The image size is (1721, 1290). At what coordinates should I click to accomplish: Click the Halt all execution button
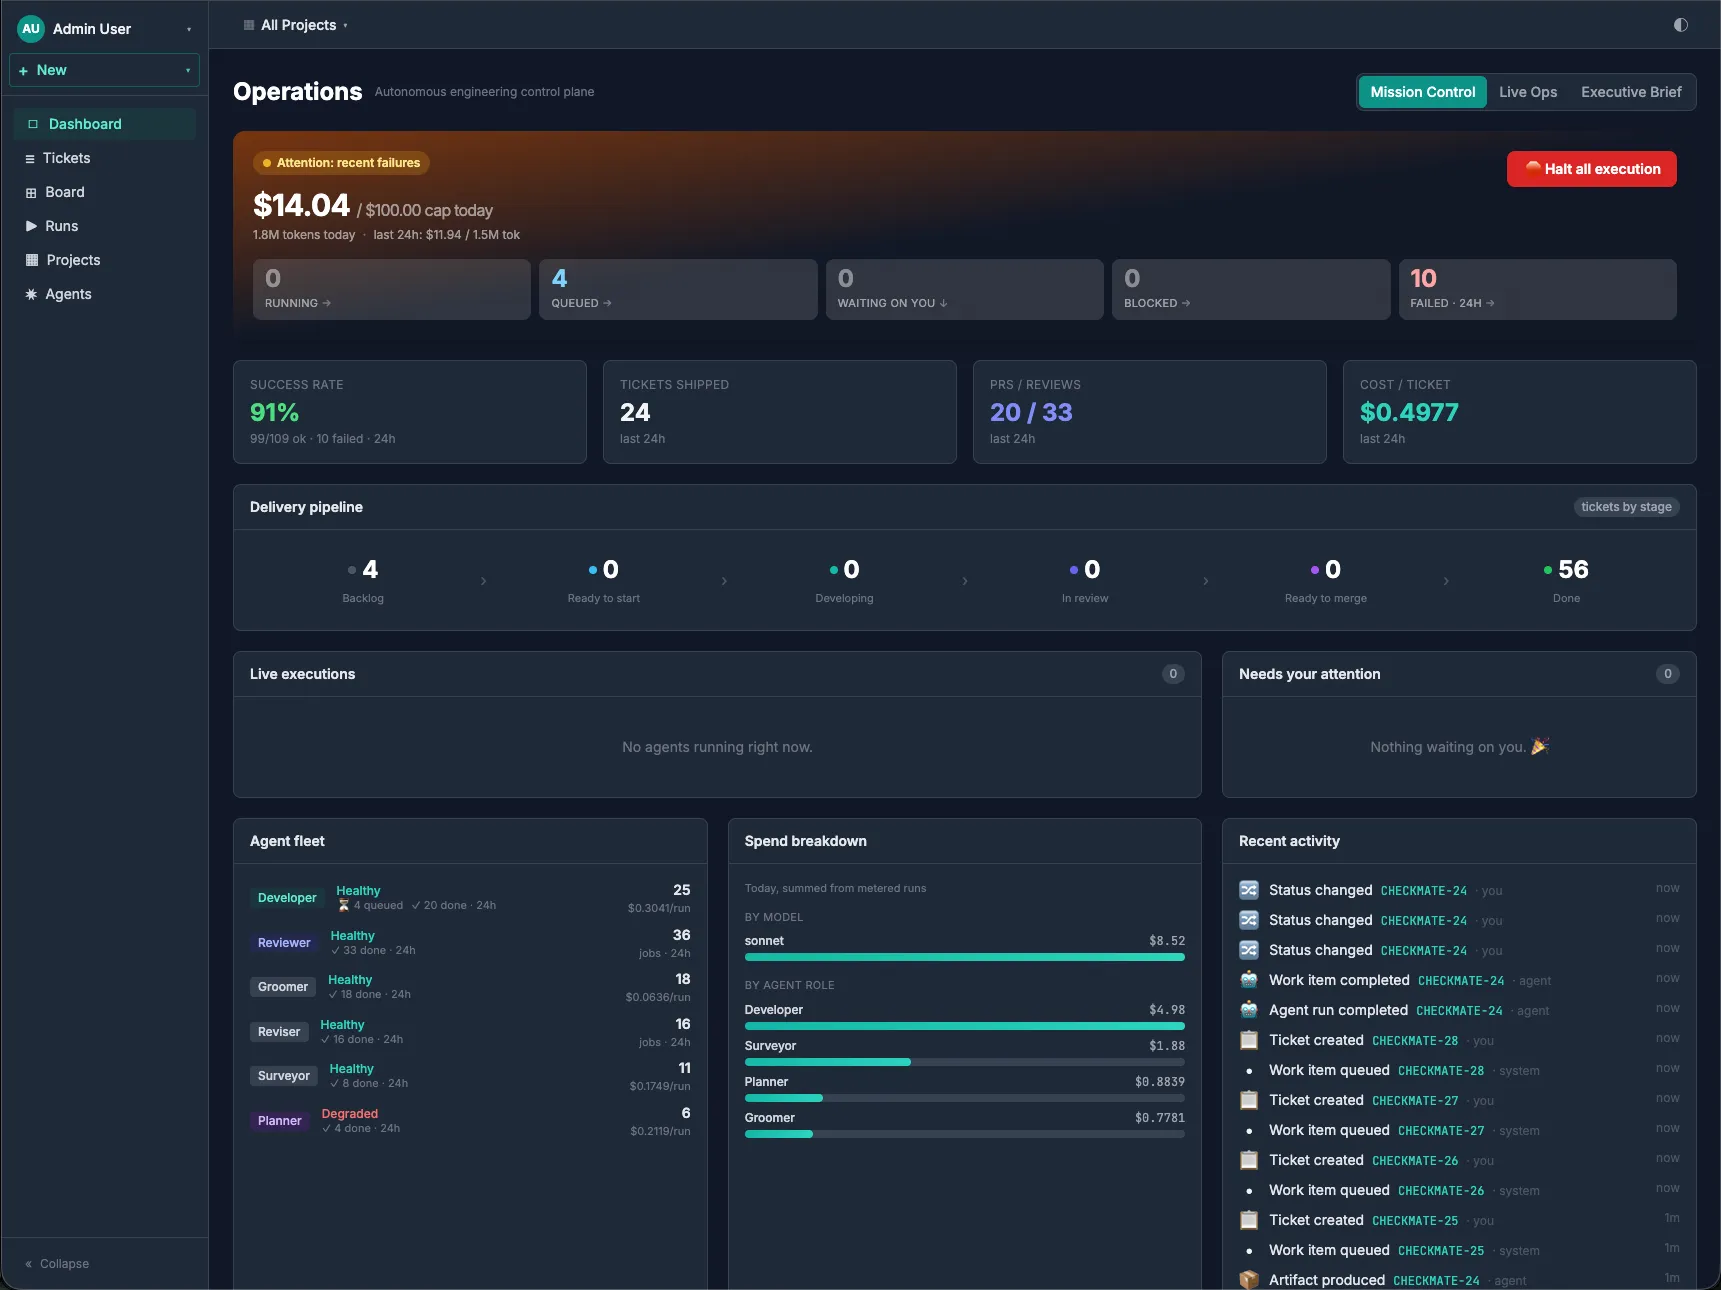1592,169
